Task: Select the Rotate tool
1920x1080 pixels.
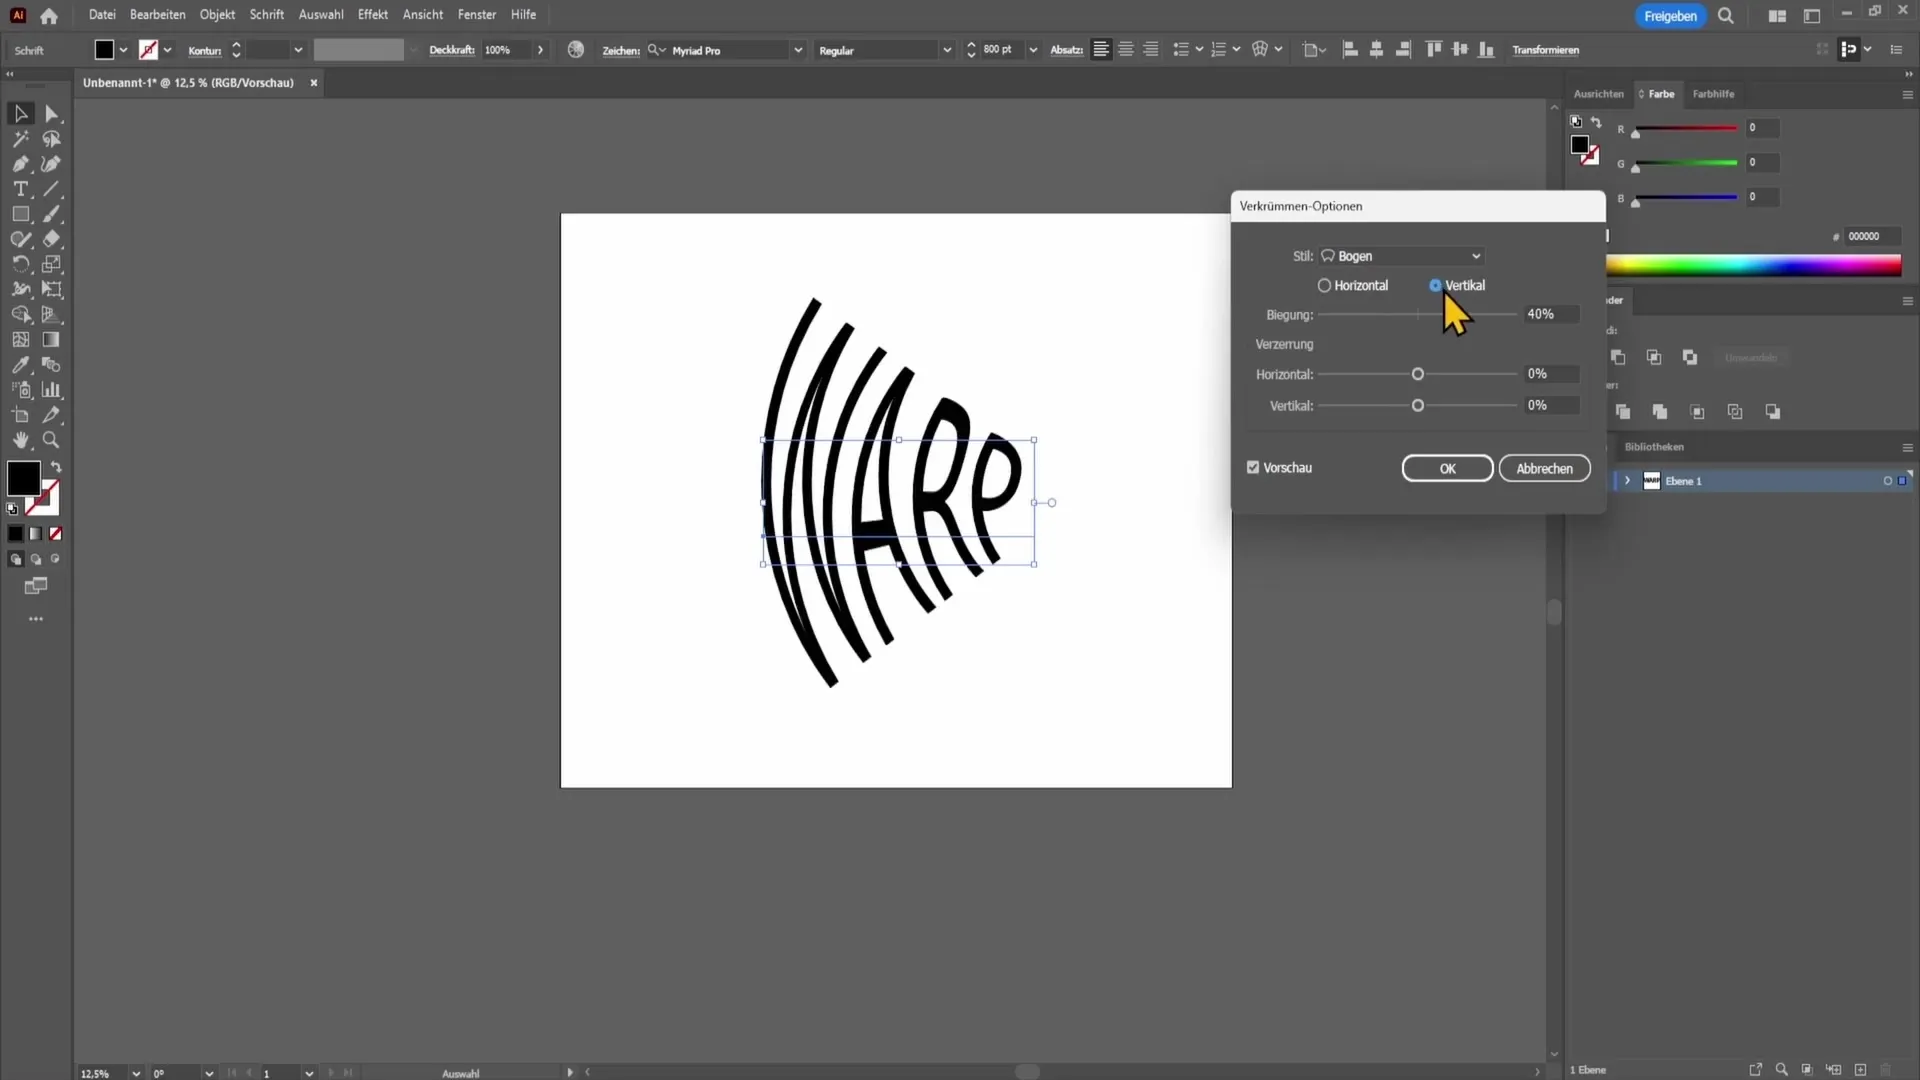Action: (x=20, y=264)
